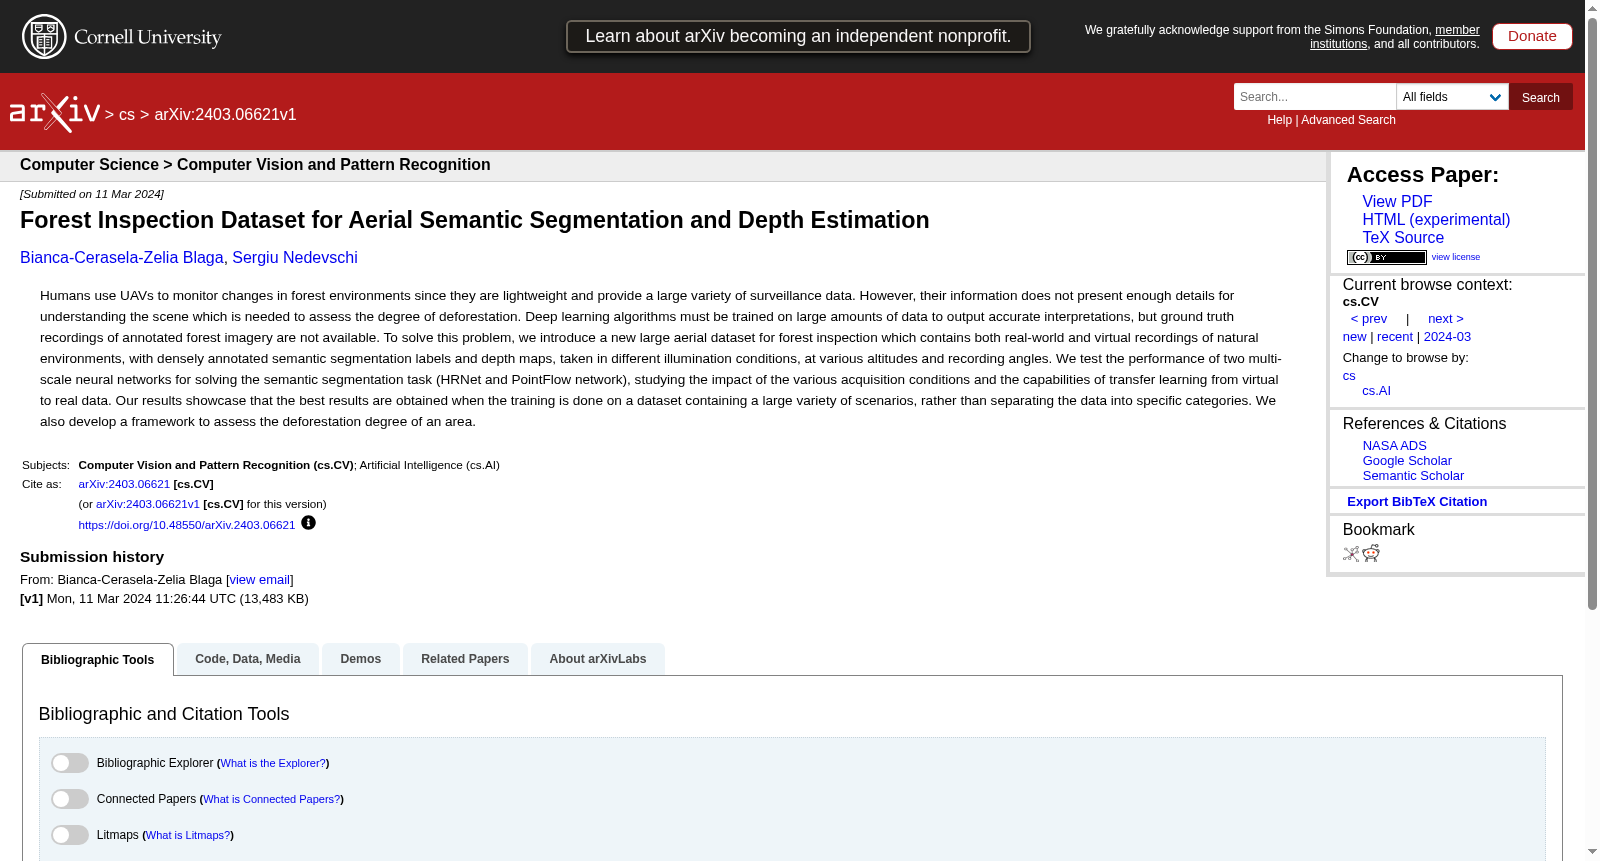
Task: Browse the 2024-03 listing
Action: pyautogui.click(x=1447, y=337)
